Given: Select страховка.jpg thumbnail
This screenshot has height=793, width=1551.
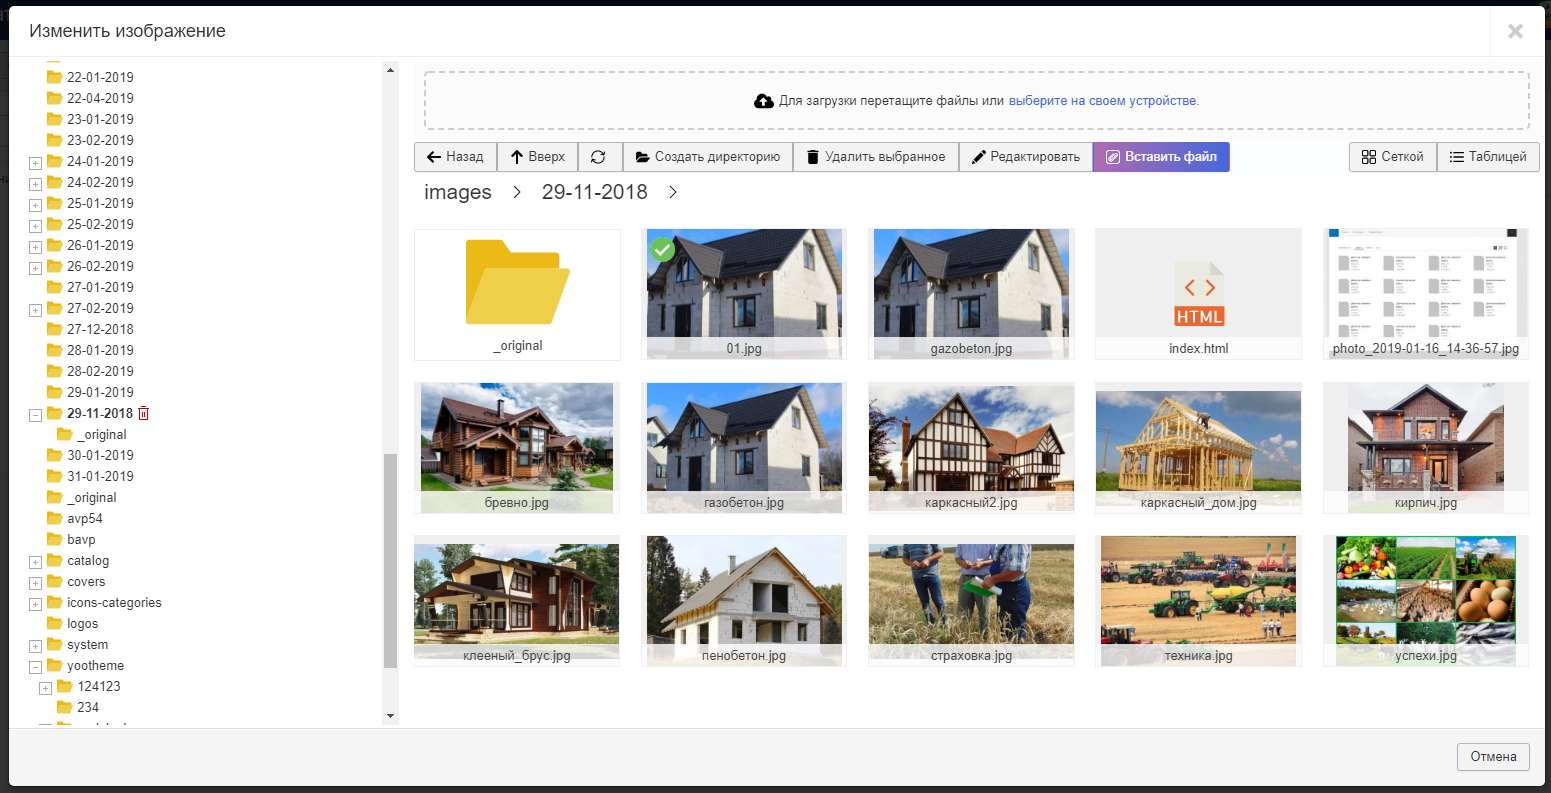Looking at the screenshot, I should pyautogui.click(x=971, y=600).
